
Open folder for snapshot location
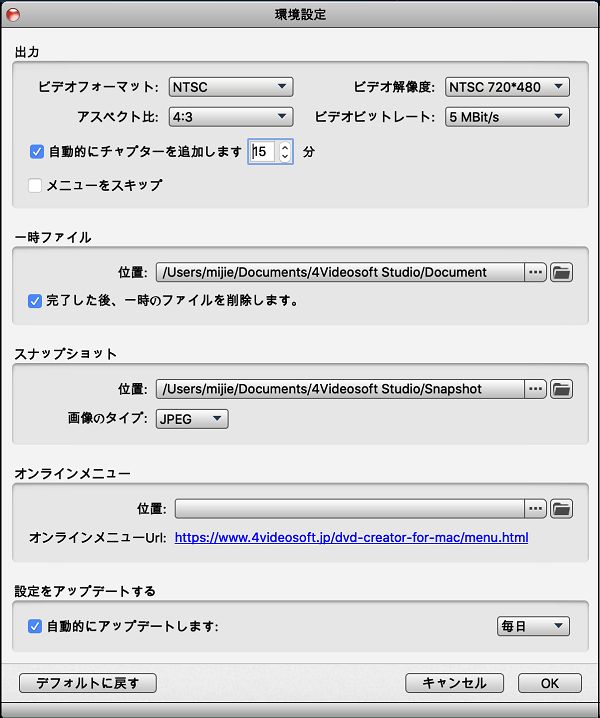point(561,389)
